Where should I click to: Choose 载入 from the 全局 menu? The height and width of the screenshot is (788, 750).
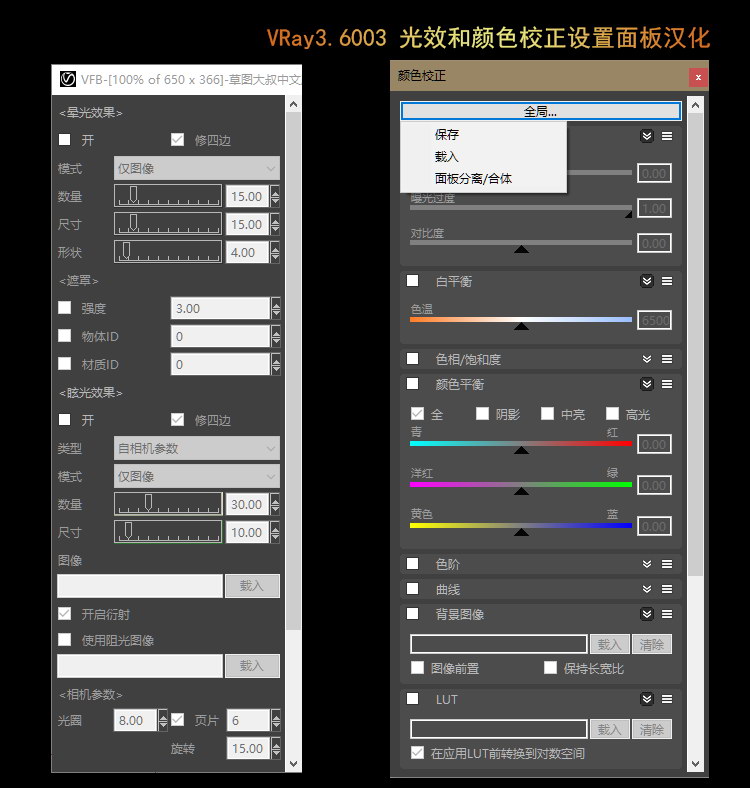tap(447, 157)
